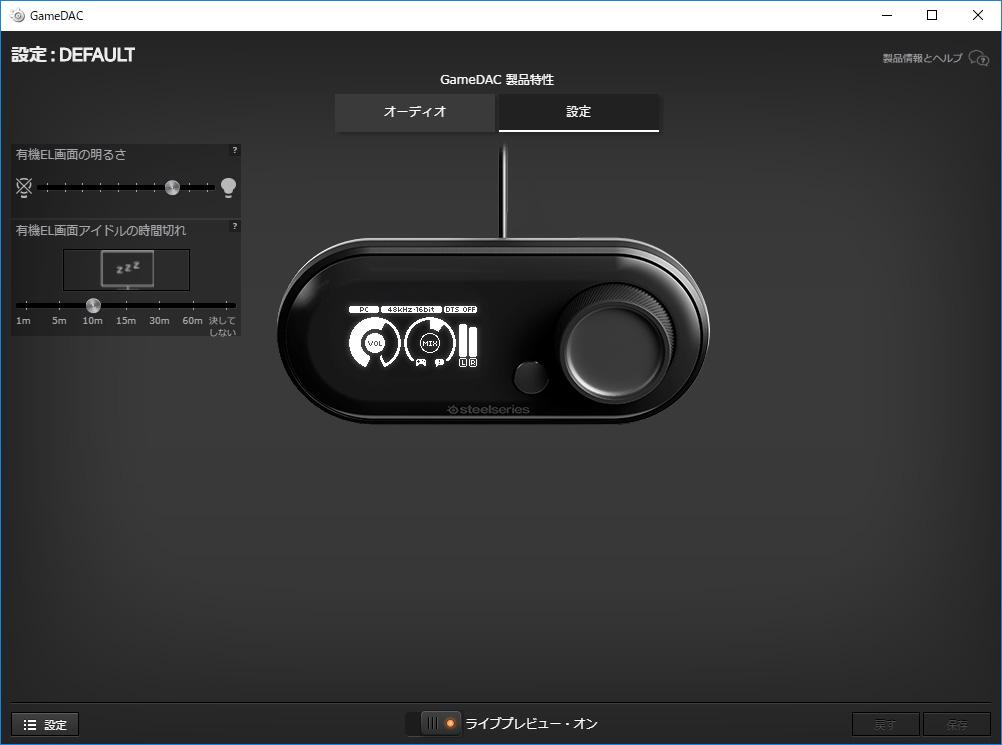The width and height of the screenshot is (1002, 745).
Task: Click the idle timeout slider handle
Action: (x=93, y=305)
